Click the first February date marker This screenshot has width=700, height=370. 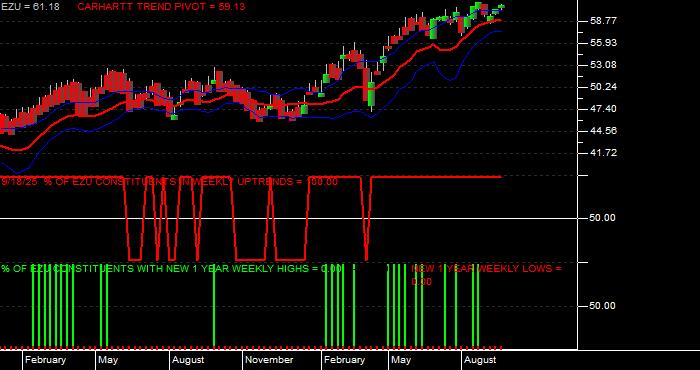45,360
